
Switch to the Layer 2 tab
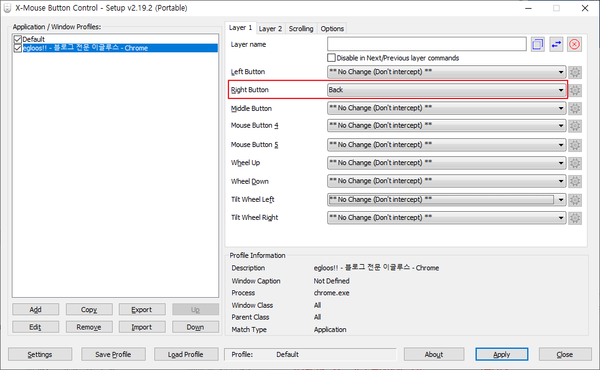[270, 29]
